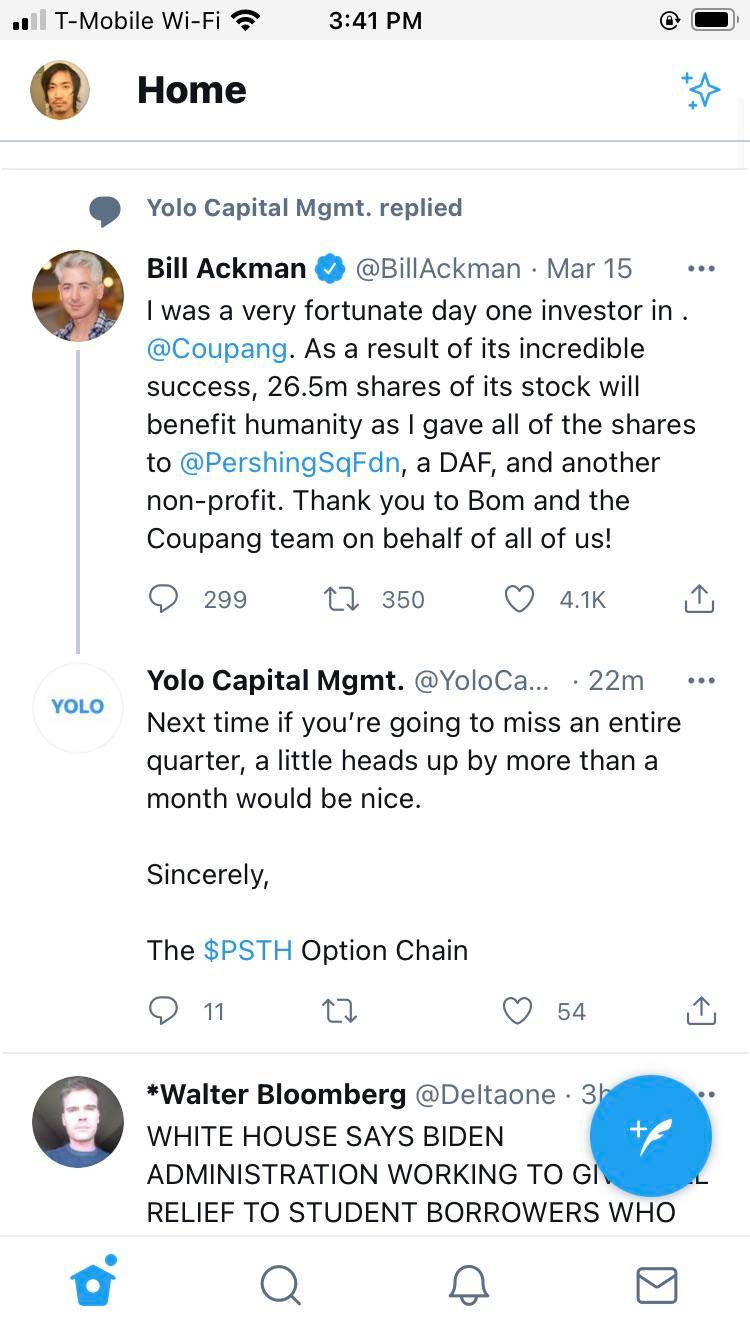Like the Yolo Capital Mgmt. tweet
750x1334 pixels.
517,1011
